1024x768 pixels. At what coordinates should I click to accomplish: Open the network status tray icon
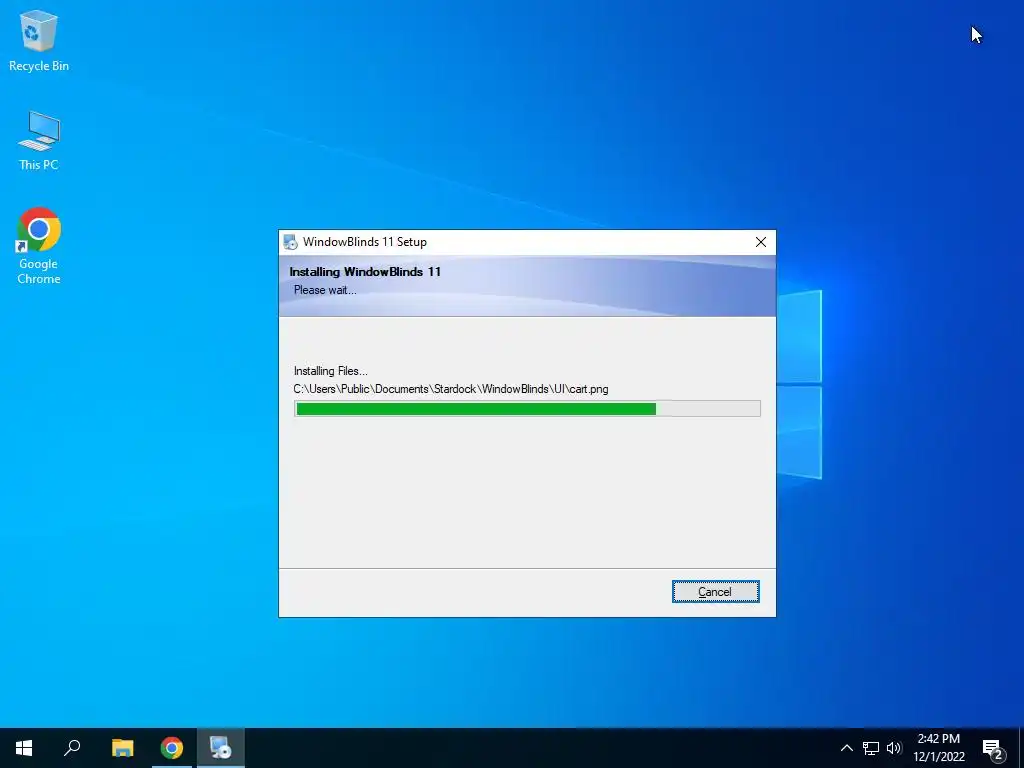[871, 748]
